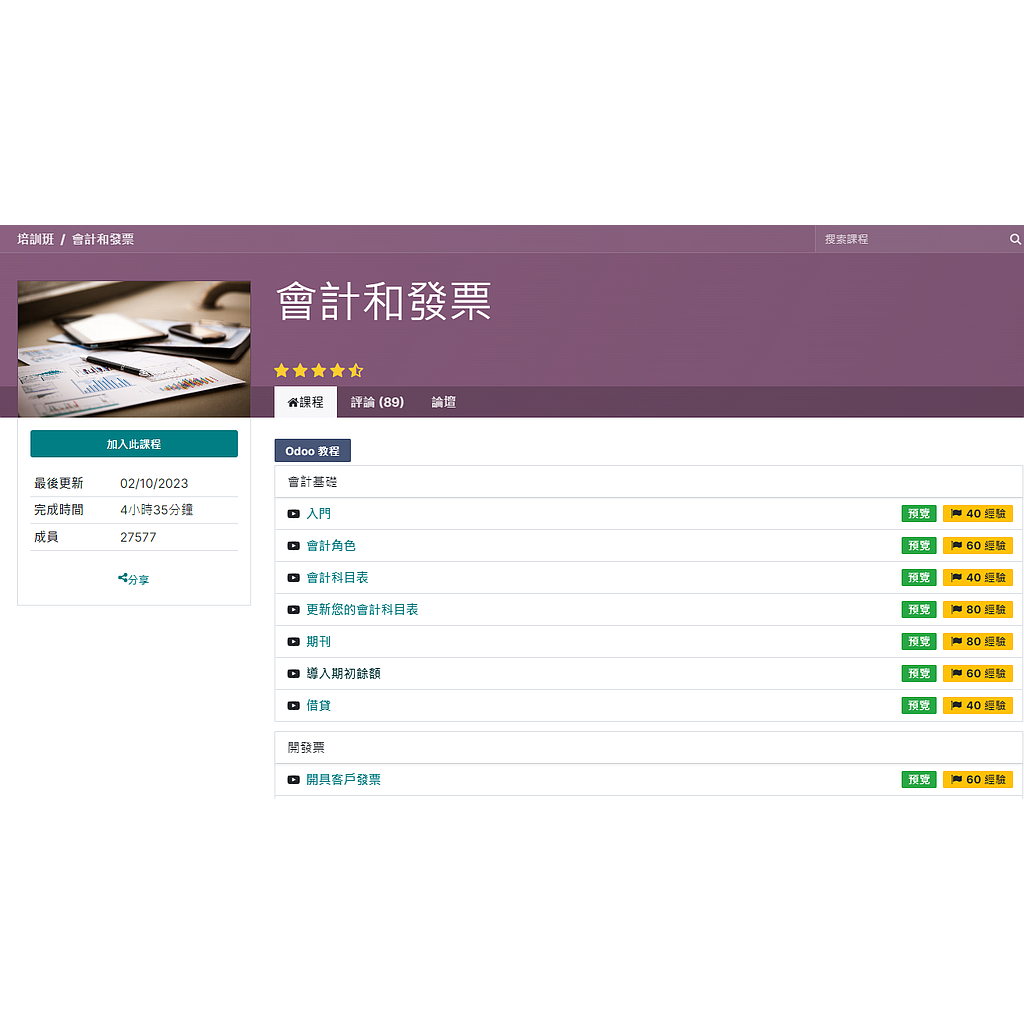Image resolution: width=1024 pixels, height=1024 pixels.
Task: Click the 分享 link
Action: pyautogui.click(x=134, y=579)
